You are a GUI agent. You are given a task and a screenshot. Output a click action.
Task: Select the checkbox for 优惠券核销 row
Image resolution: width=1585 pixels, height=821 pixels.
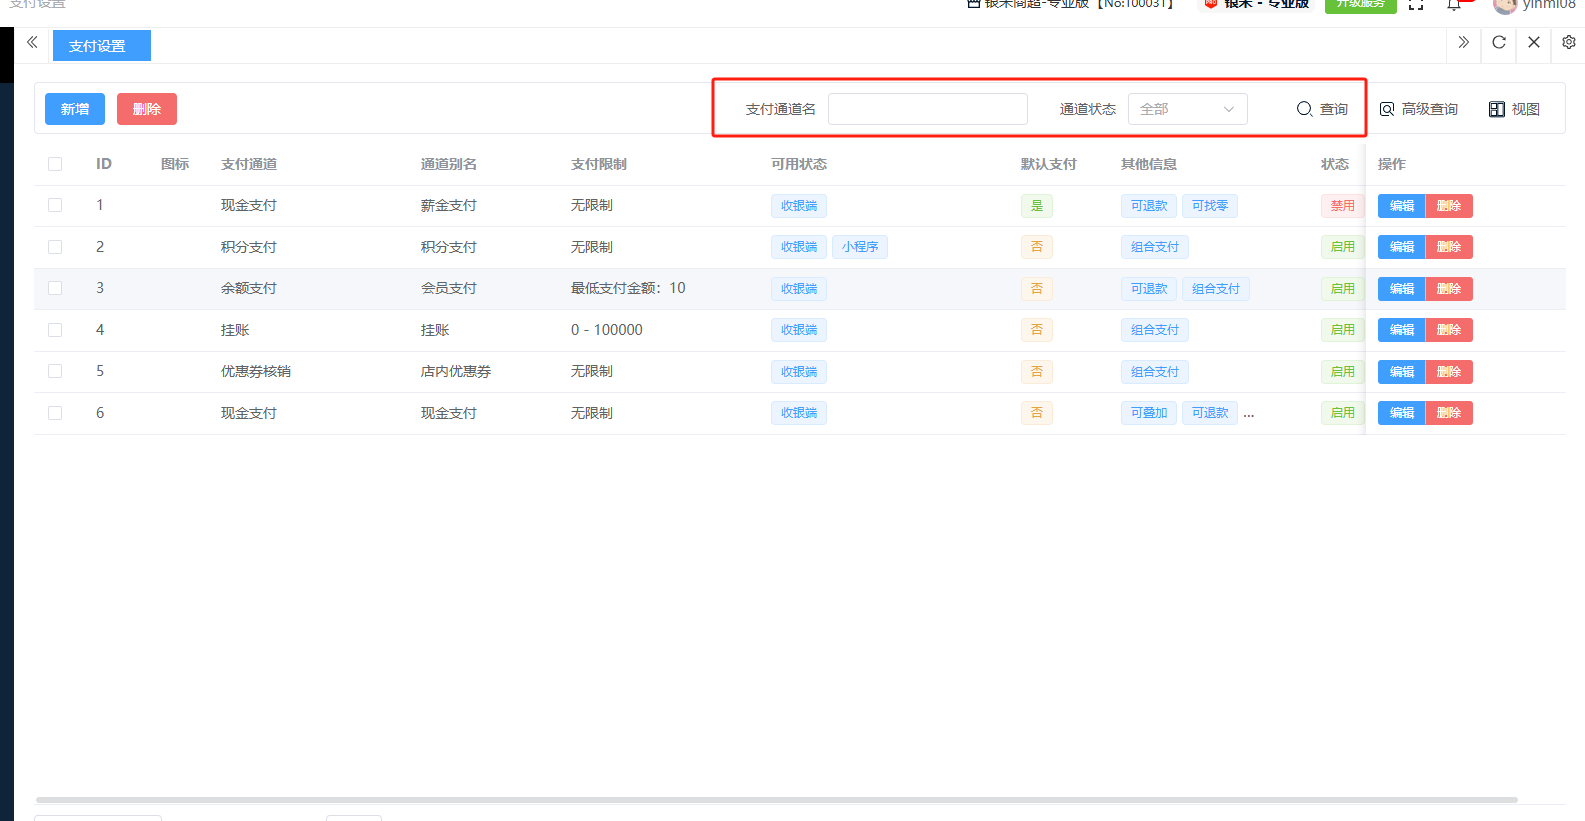click(55, 371)
